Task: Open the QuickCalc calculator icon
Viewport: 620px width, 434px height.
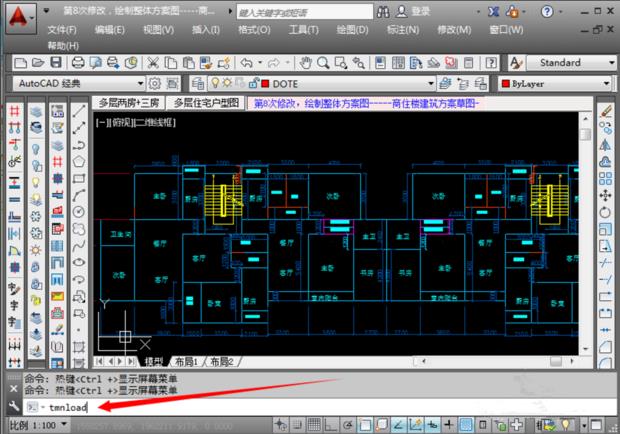Action: [x=469, y=62]
